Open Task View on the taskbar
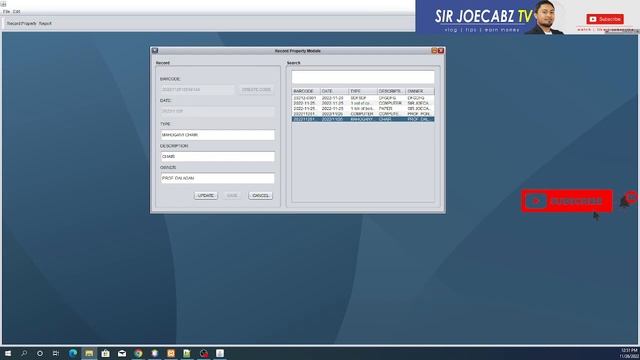640x360 pixels. [x=56, y=353]
